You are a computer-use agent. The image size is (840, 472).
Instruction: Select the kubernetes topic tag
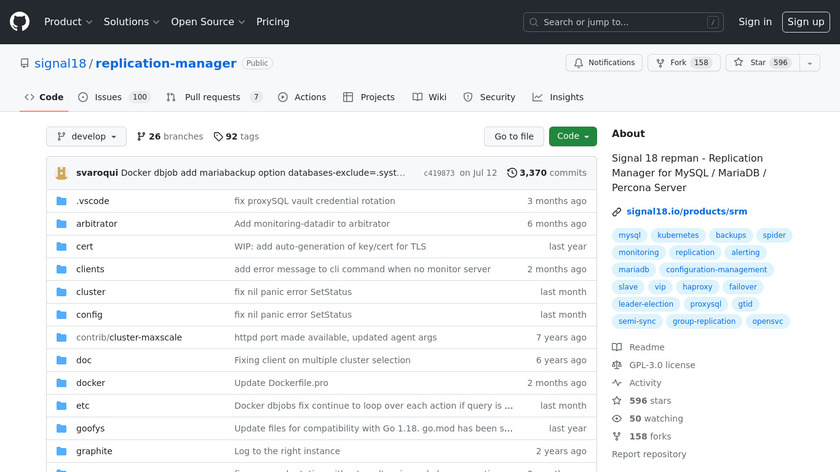tap(678, 235)
